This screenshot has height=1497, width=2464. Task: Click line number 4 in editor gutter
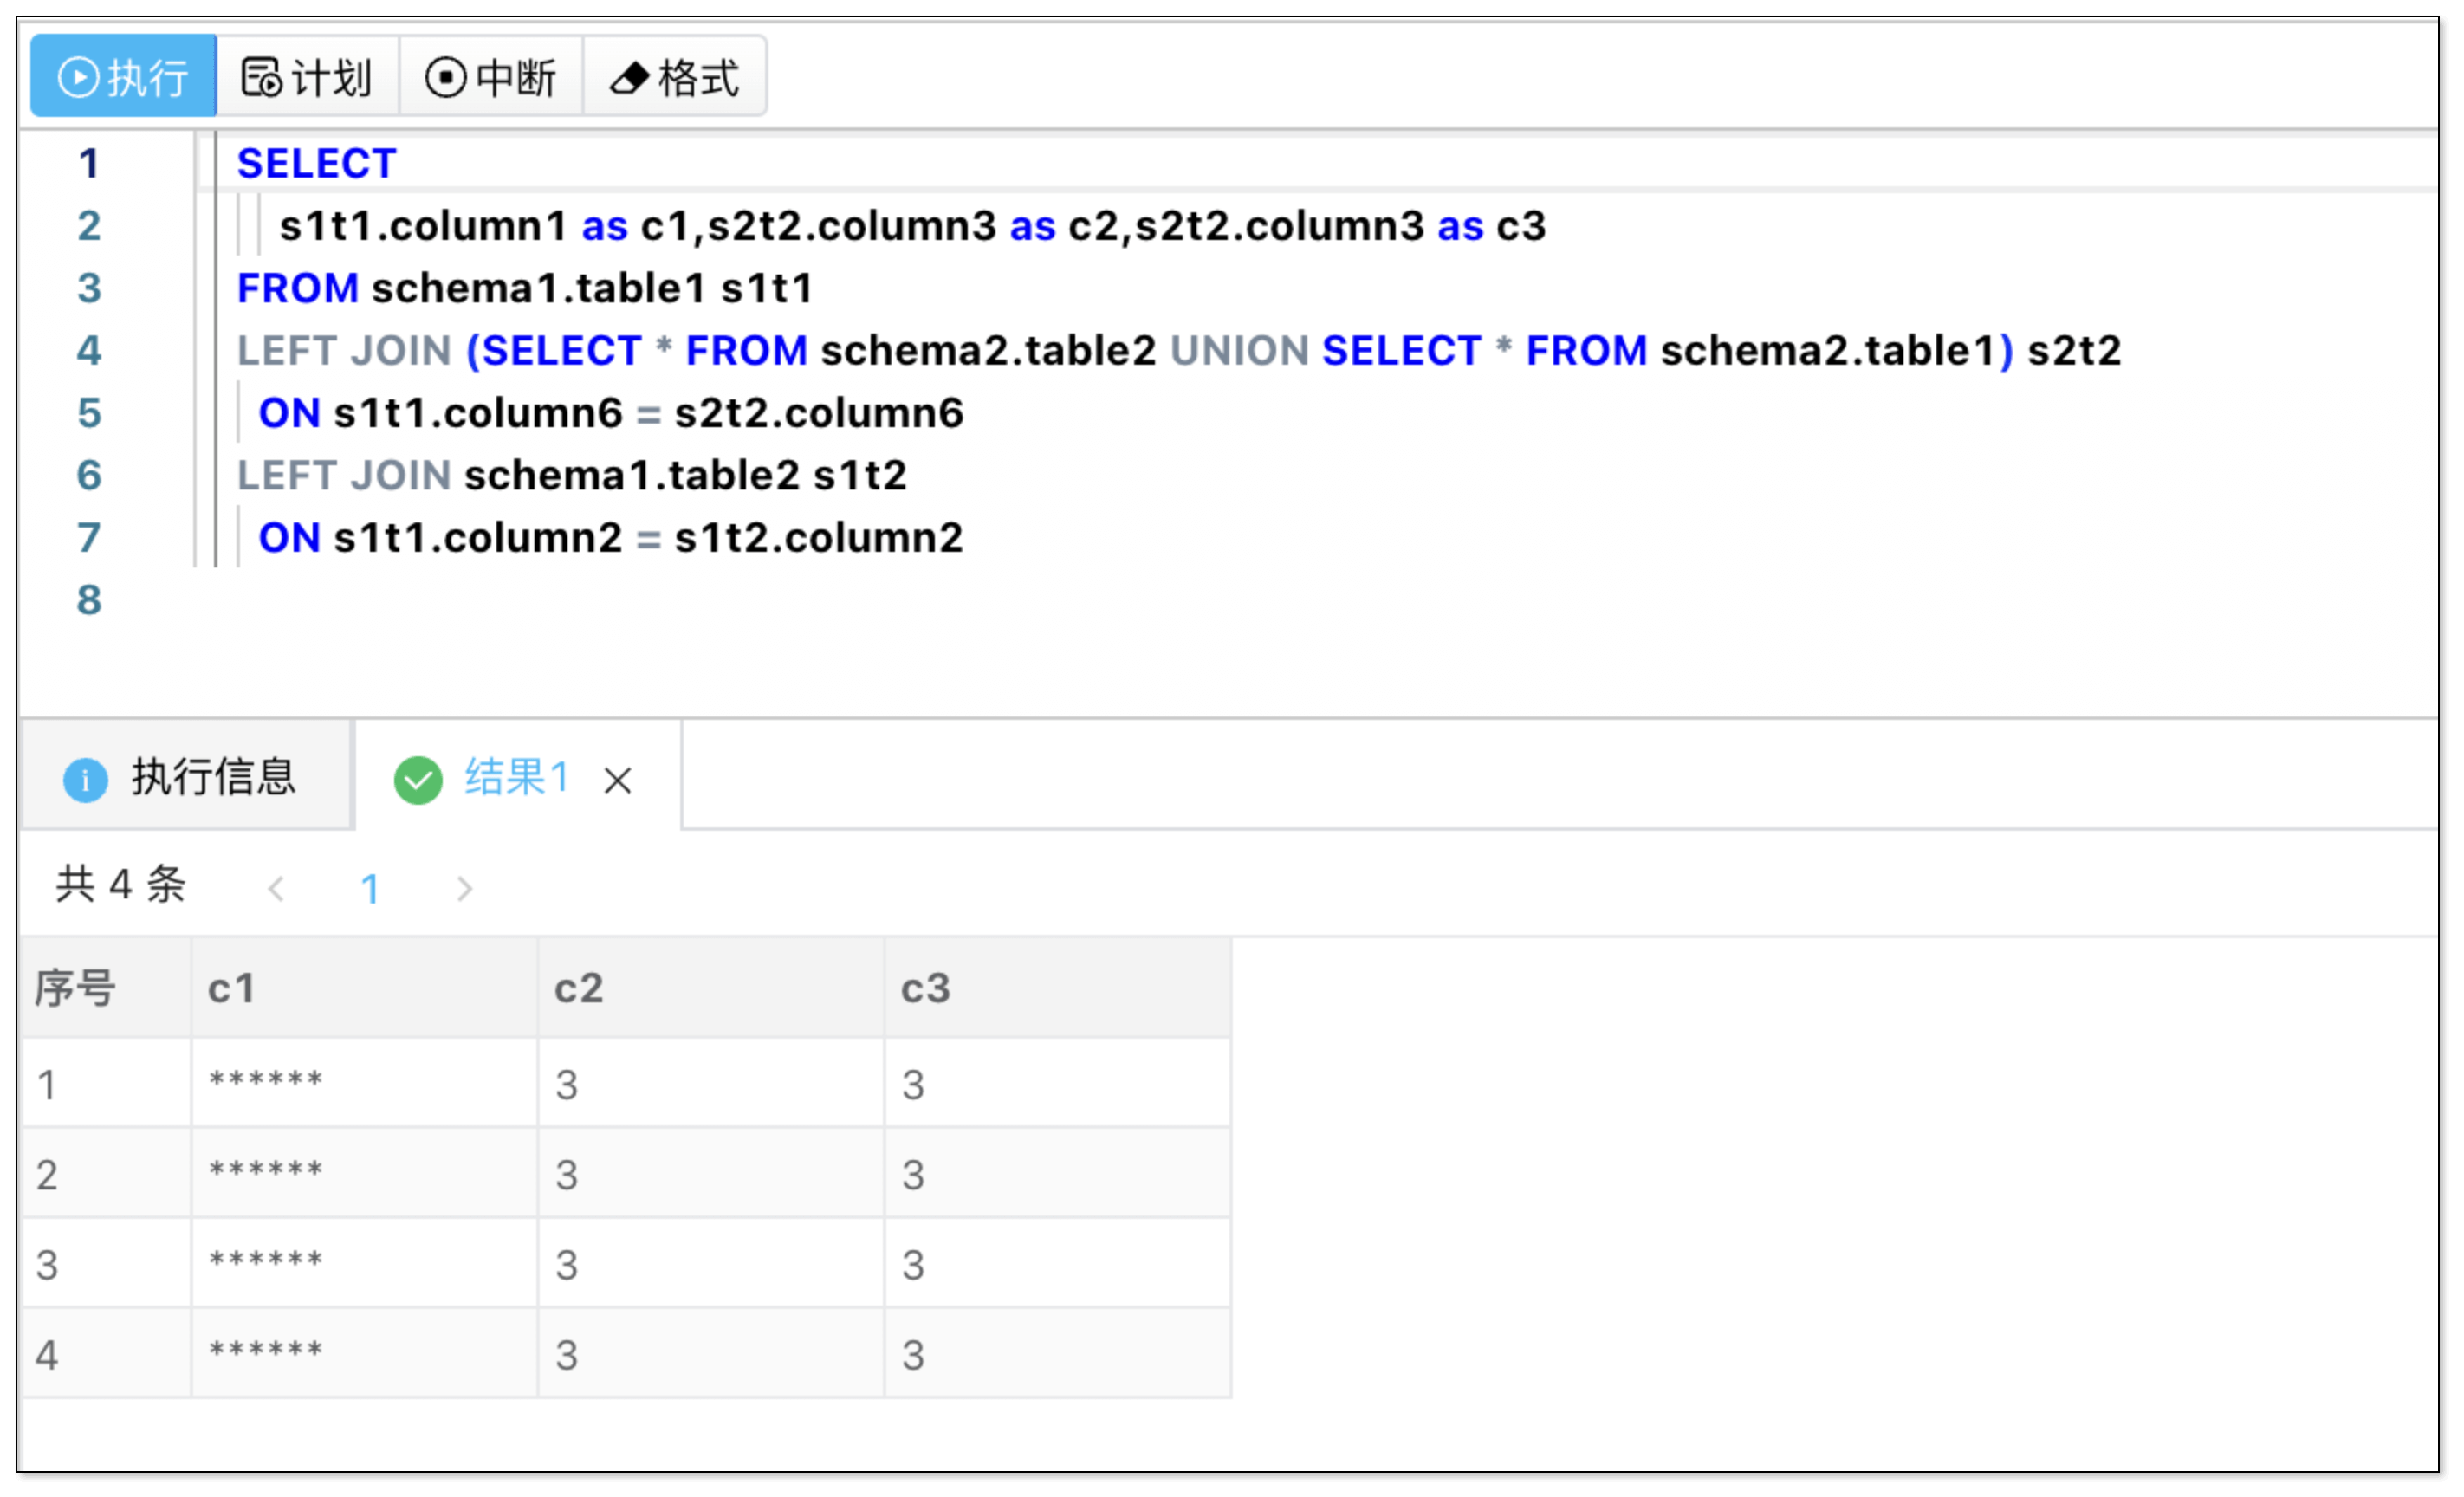[x=89, y=350]
